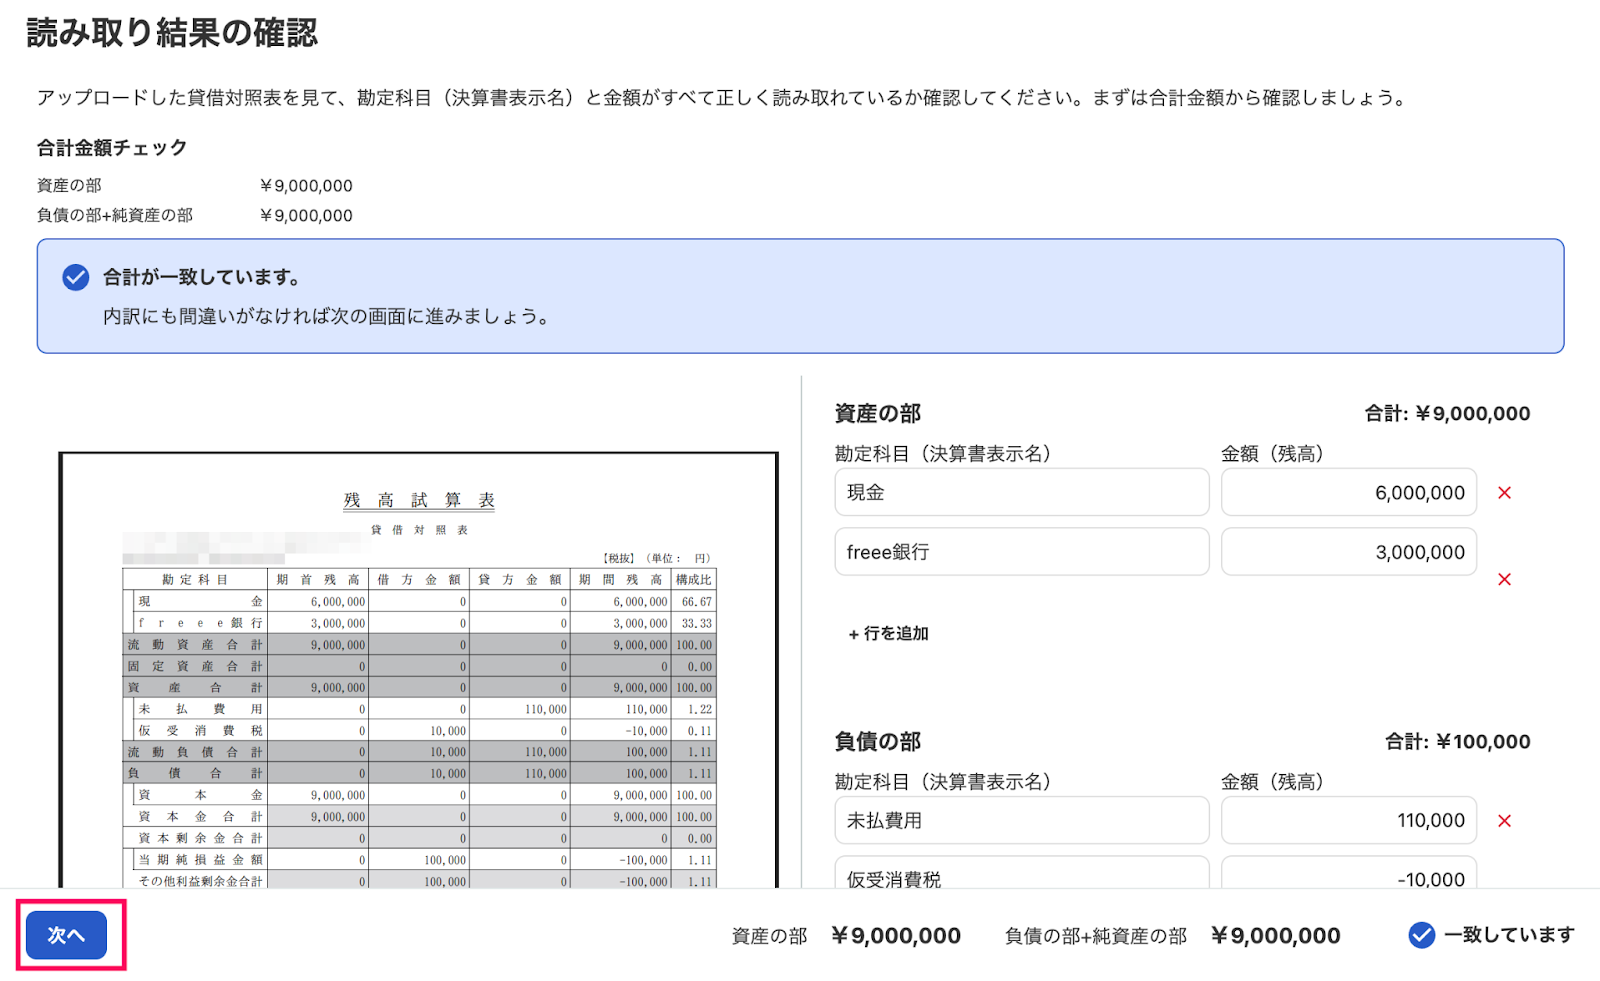Screen dimensions: 1600x981
Task: Click the 資本金合計 row in the document
Action: coord(419,817)
